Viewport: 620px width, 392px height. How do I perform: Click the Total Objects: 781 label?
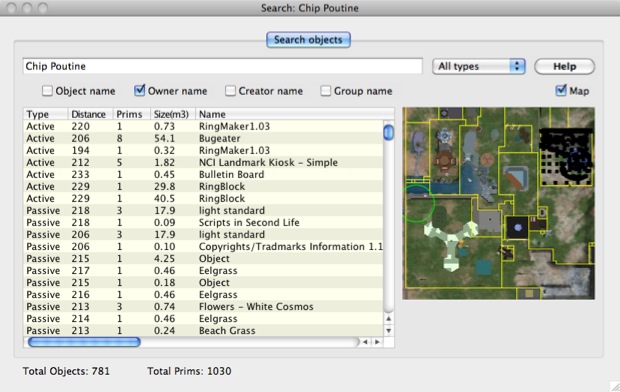[66, 371]
